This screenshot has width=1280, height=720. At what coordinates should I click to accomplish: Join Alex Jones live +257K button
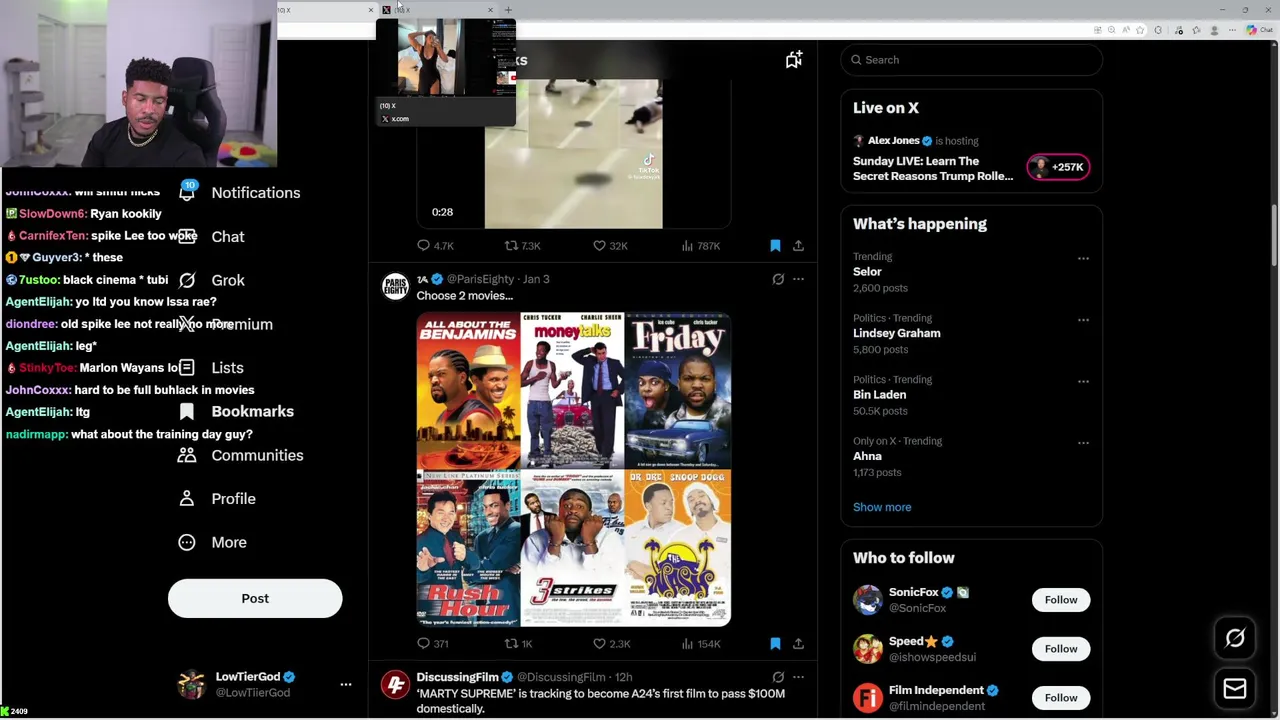tap(1058, 167)
